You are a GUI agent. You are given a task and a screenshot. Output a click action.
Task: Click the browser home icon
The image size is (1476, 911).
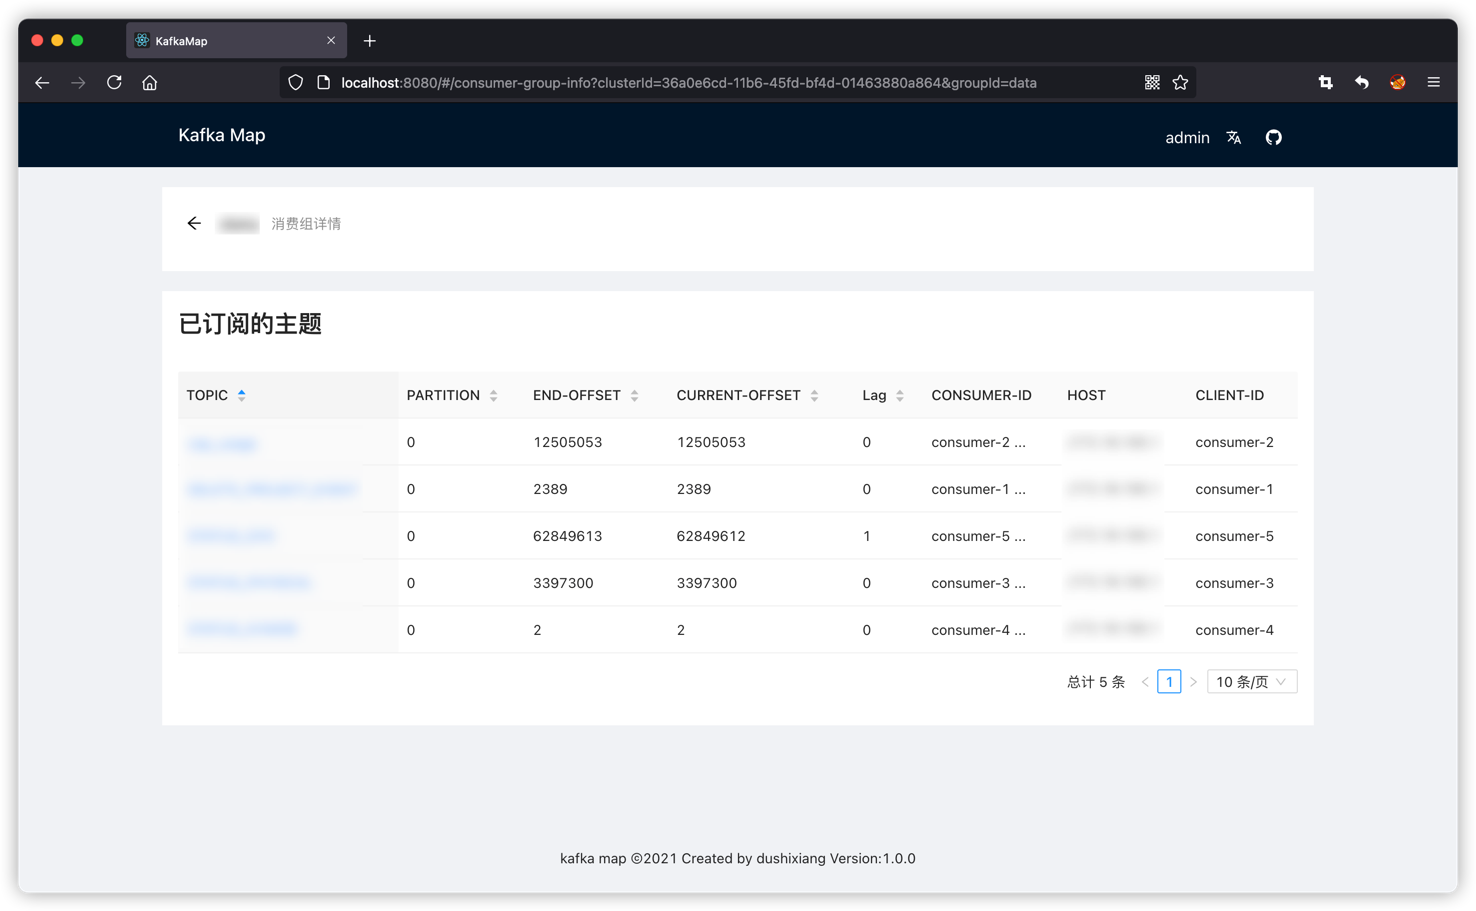150,82
